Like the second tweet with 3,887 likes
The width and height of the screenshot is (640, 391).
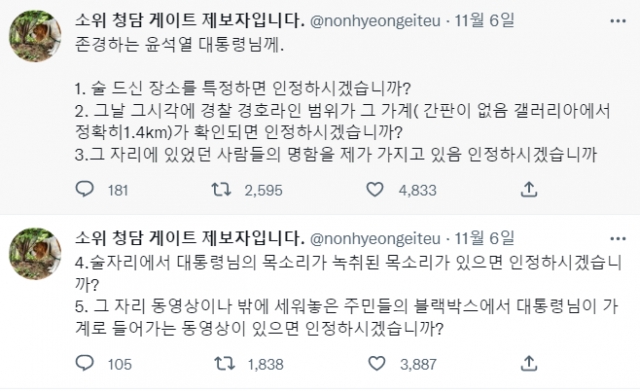[x=376, y=364]
